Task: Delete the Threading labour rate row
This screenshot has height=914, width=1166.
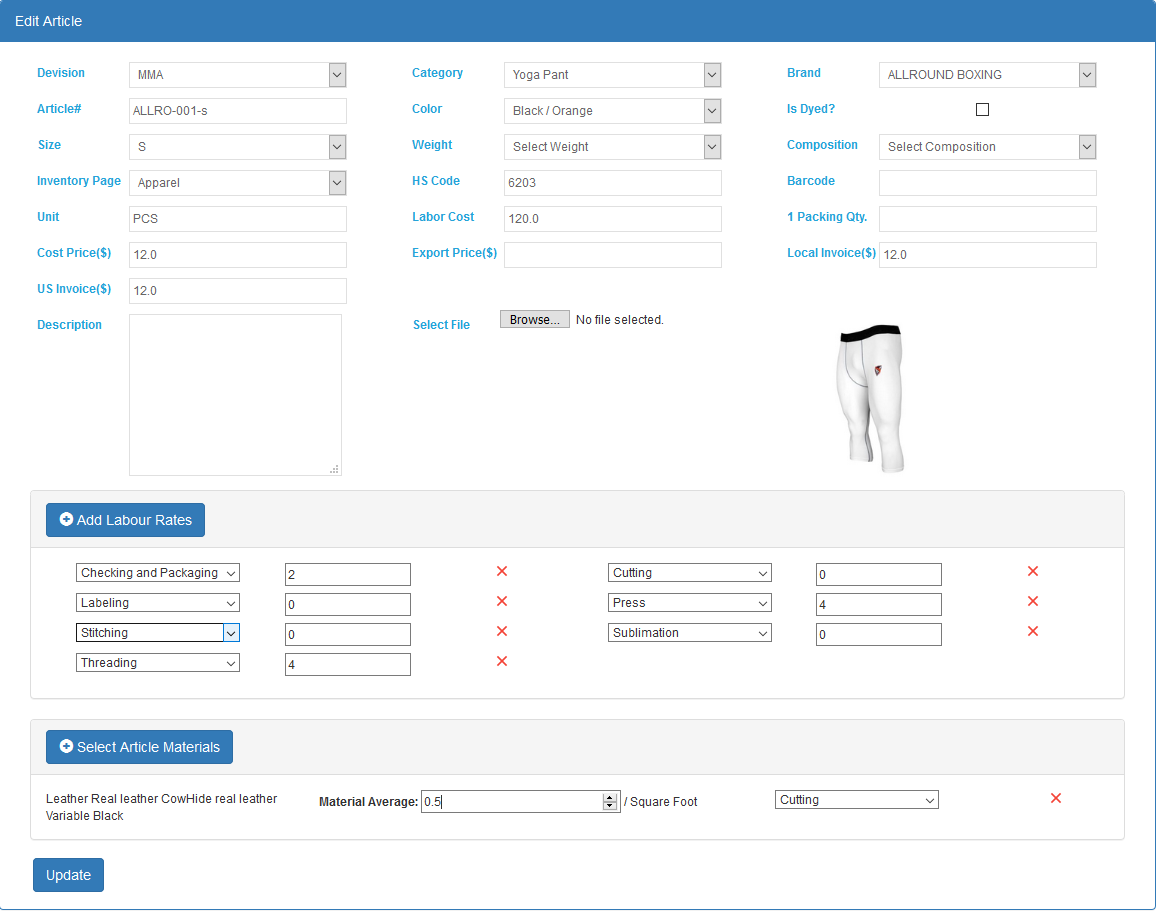Action: tap(502, 661)
